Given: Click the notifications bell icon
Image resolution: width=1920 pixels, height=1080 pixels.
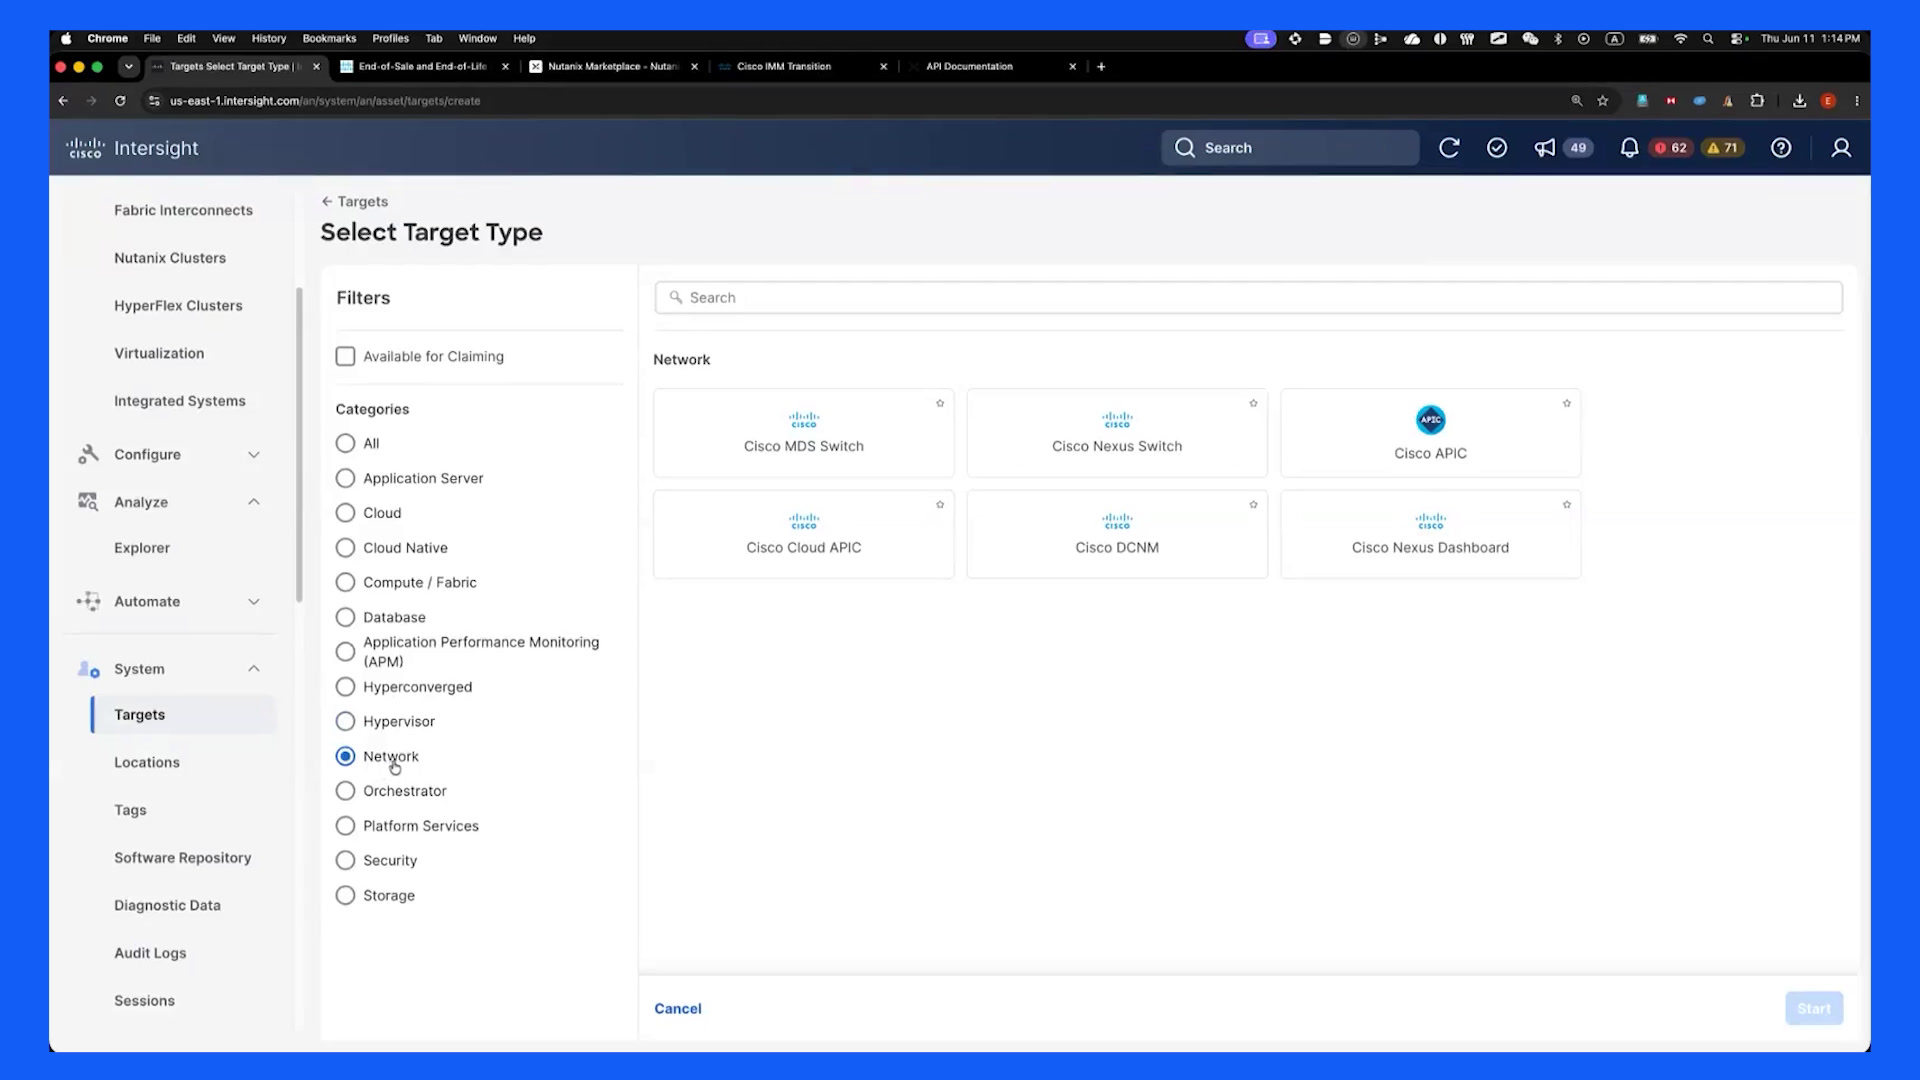Looking at the screenshot, I should click(1629, 148).
